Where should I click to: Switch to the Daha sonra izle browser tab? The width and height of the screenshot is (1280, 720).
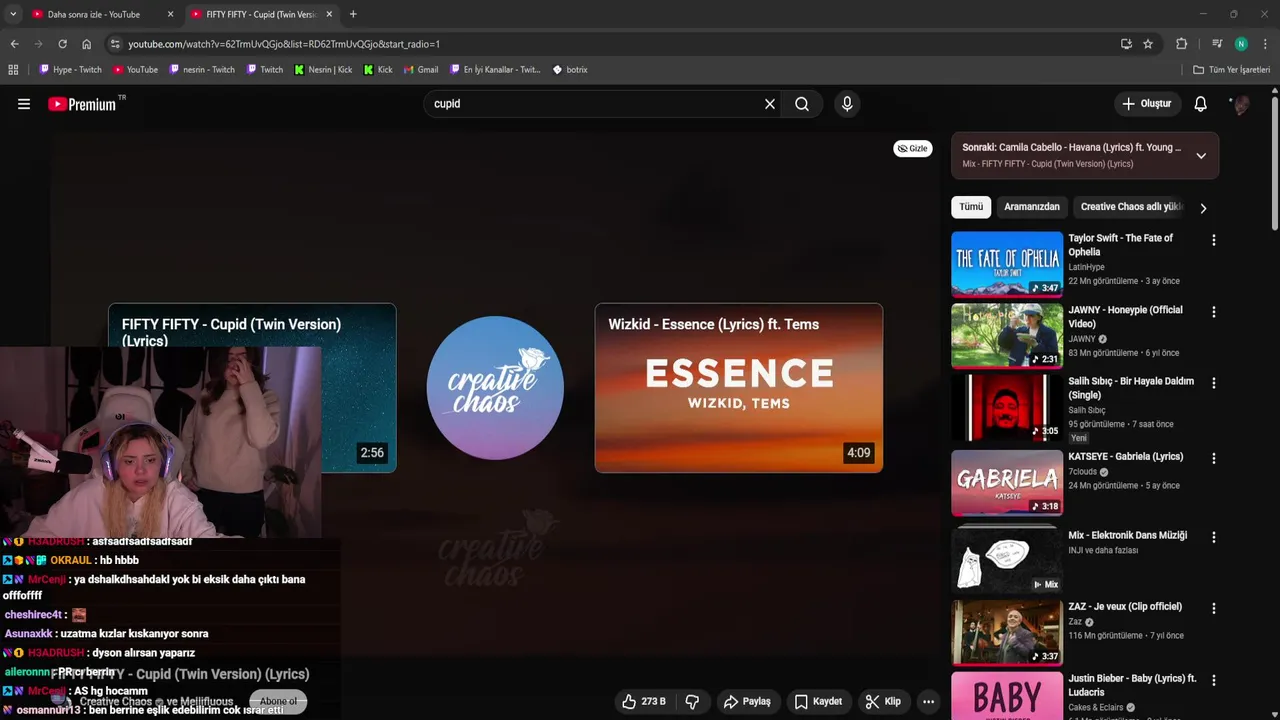tap(94, 14)
